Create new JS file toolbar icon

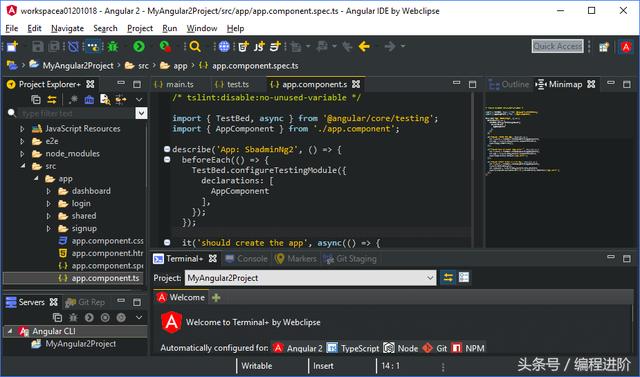tap(259, 47)
